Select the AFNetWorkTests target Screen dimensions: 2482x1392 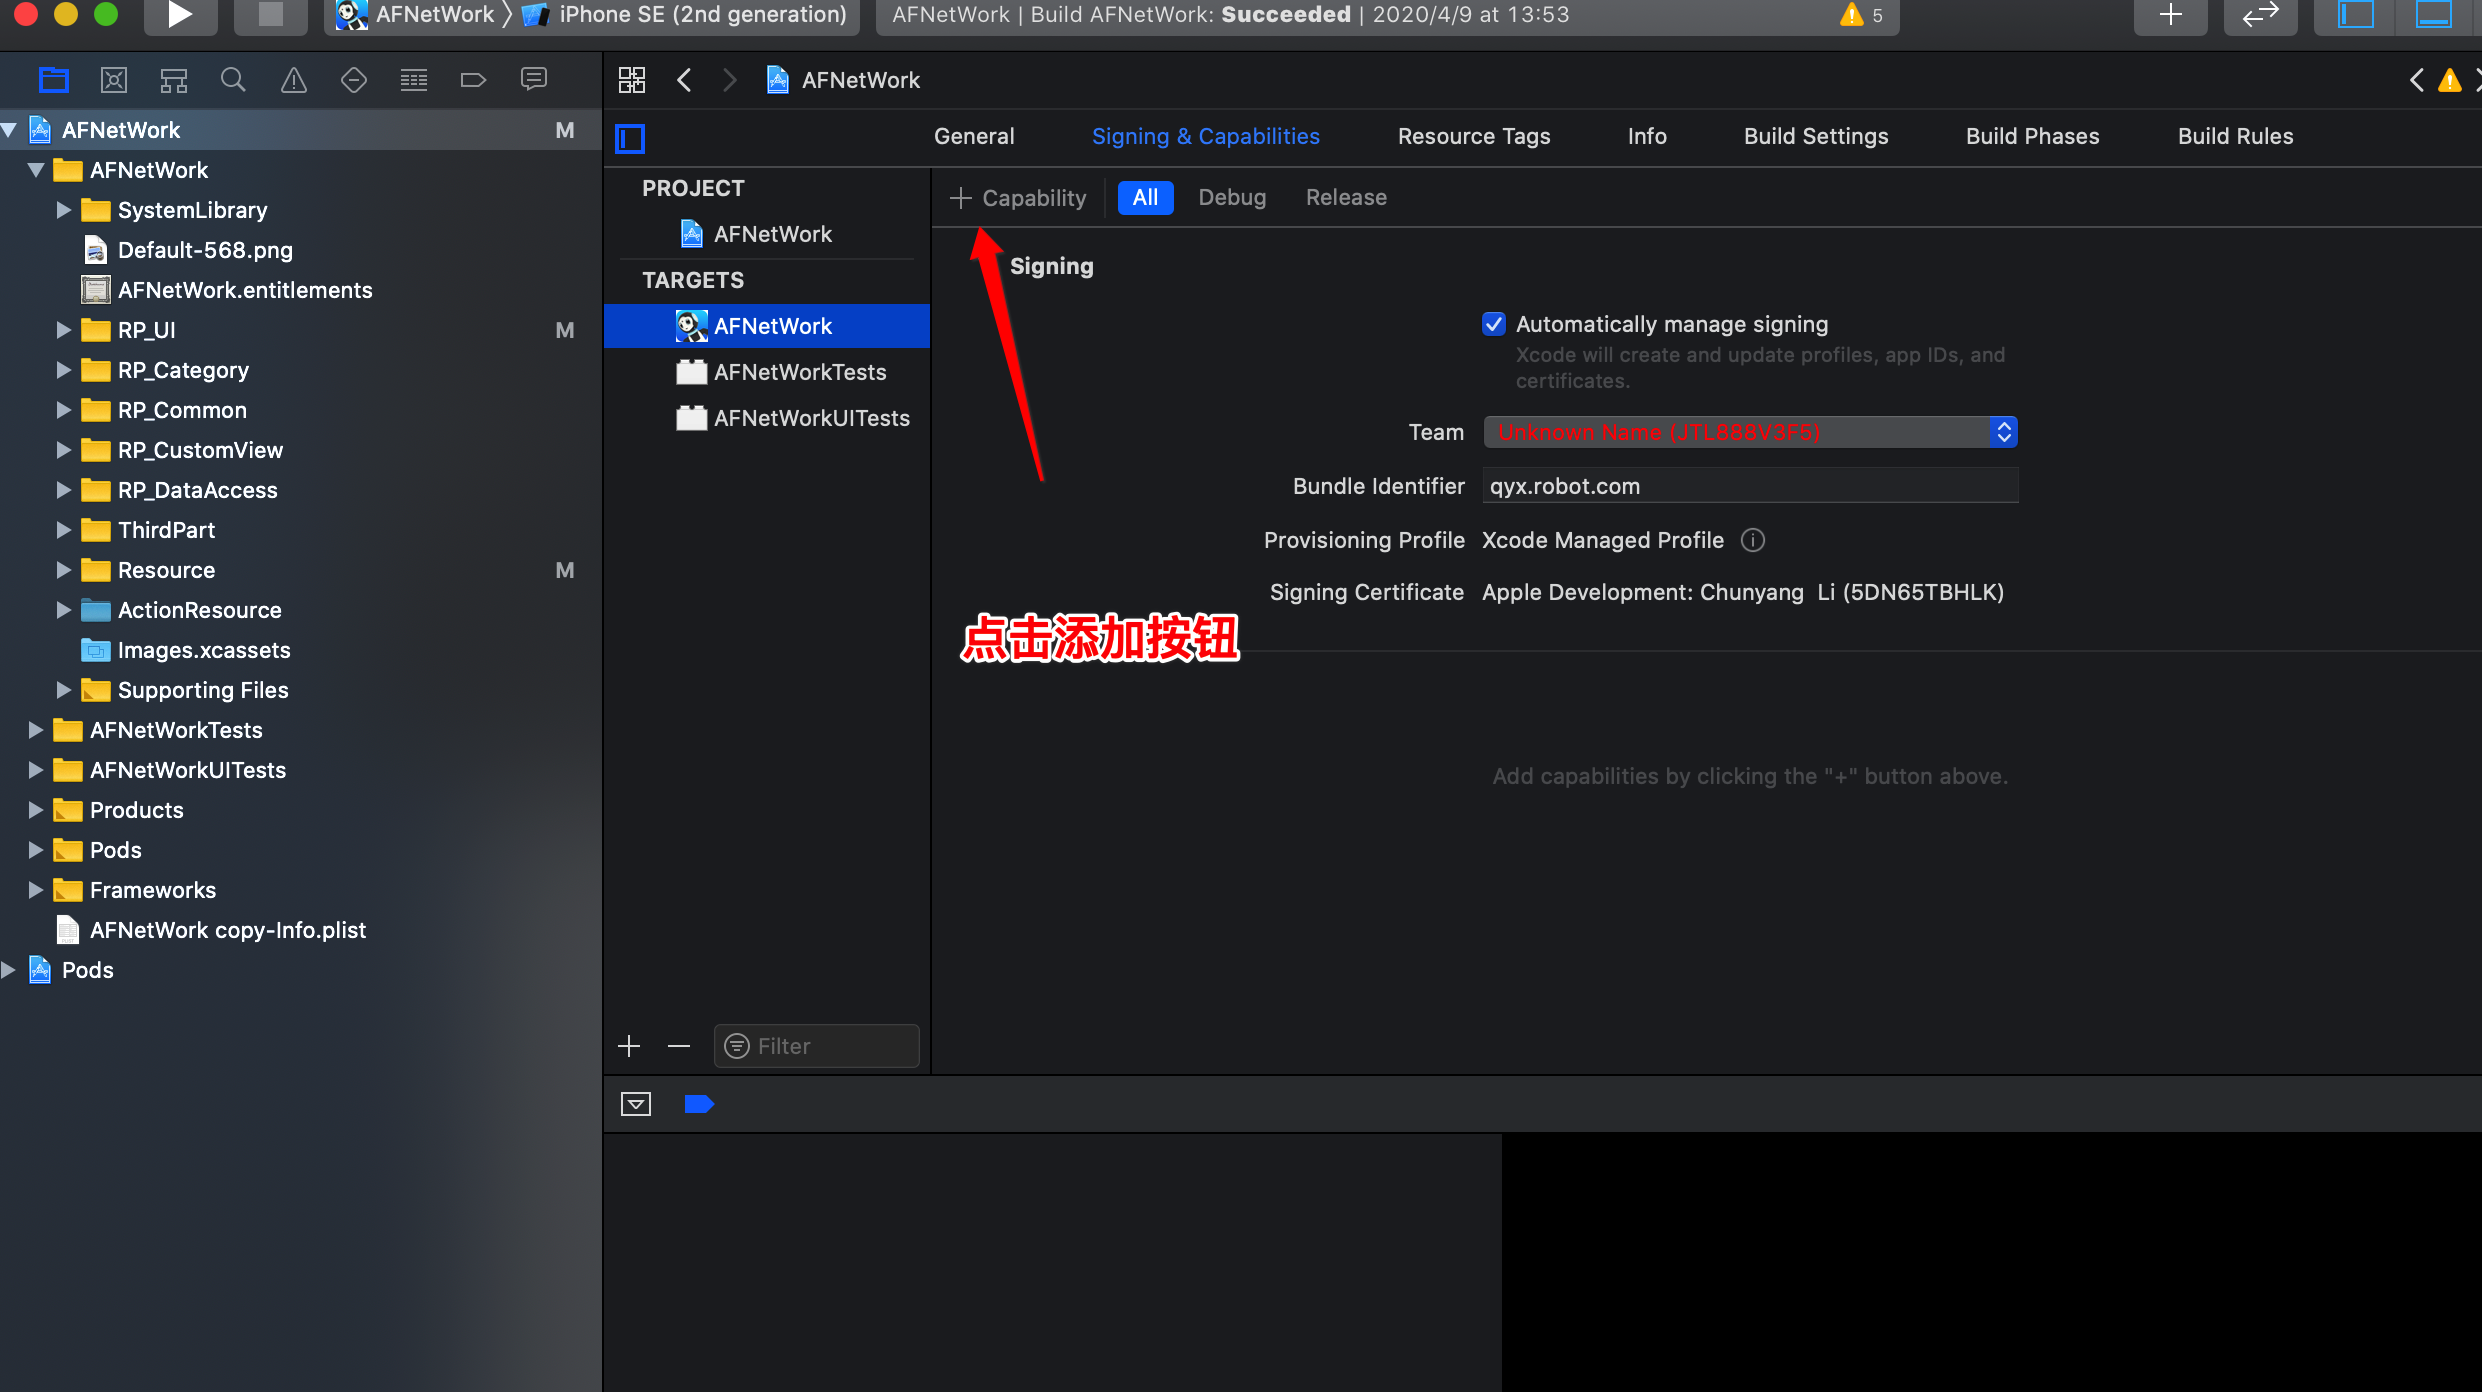click(799, 372)
